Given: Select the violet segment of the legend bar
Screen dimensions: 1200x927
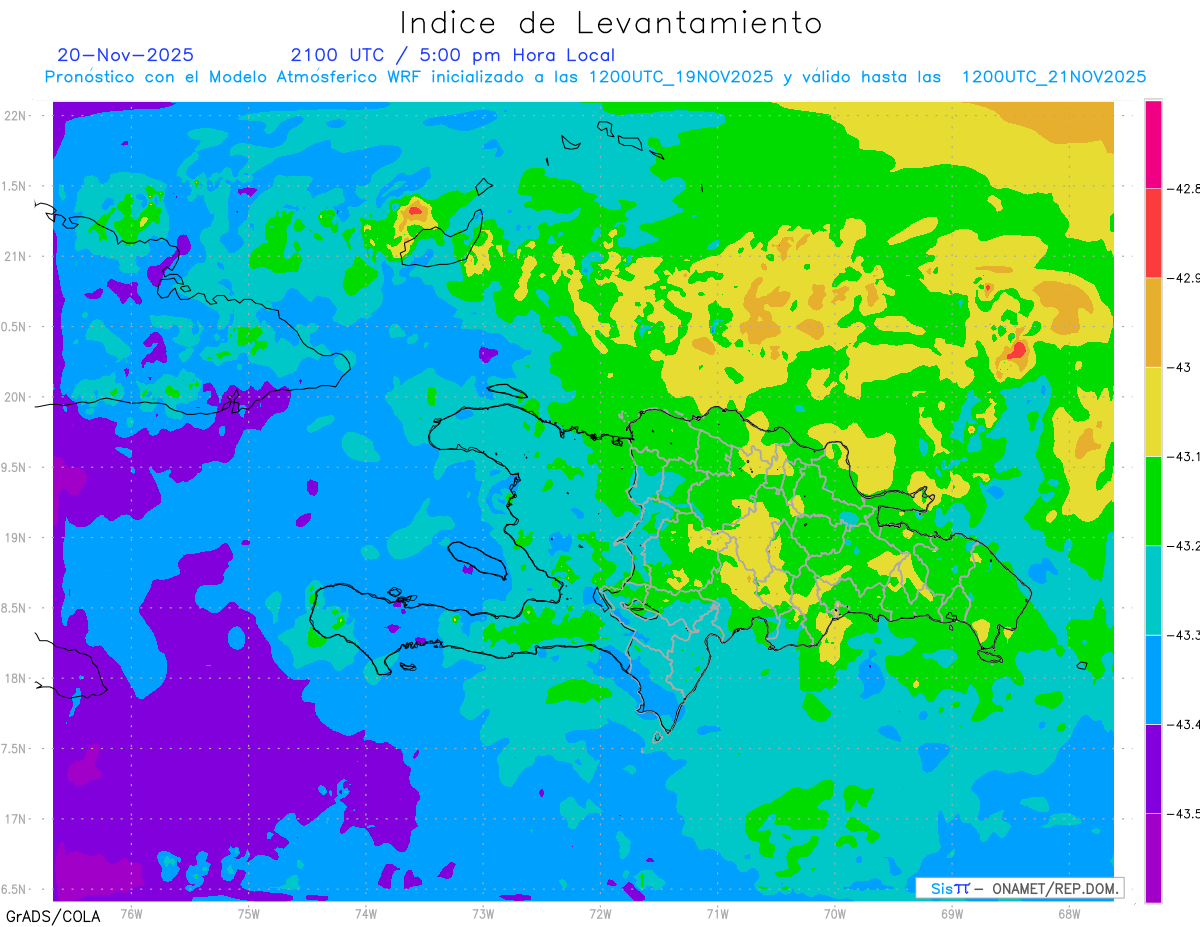Looking at the screenshot, I should click(1153, 768).
